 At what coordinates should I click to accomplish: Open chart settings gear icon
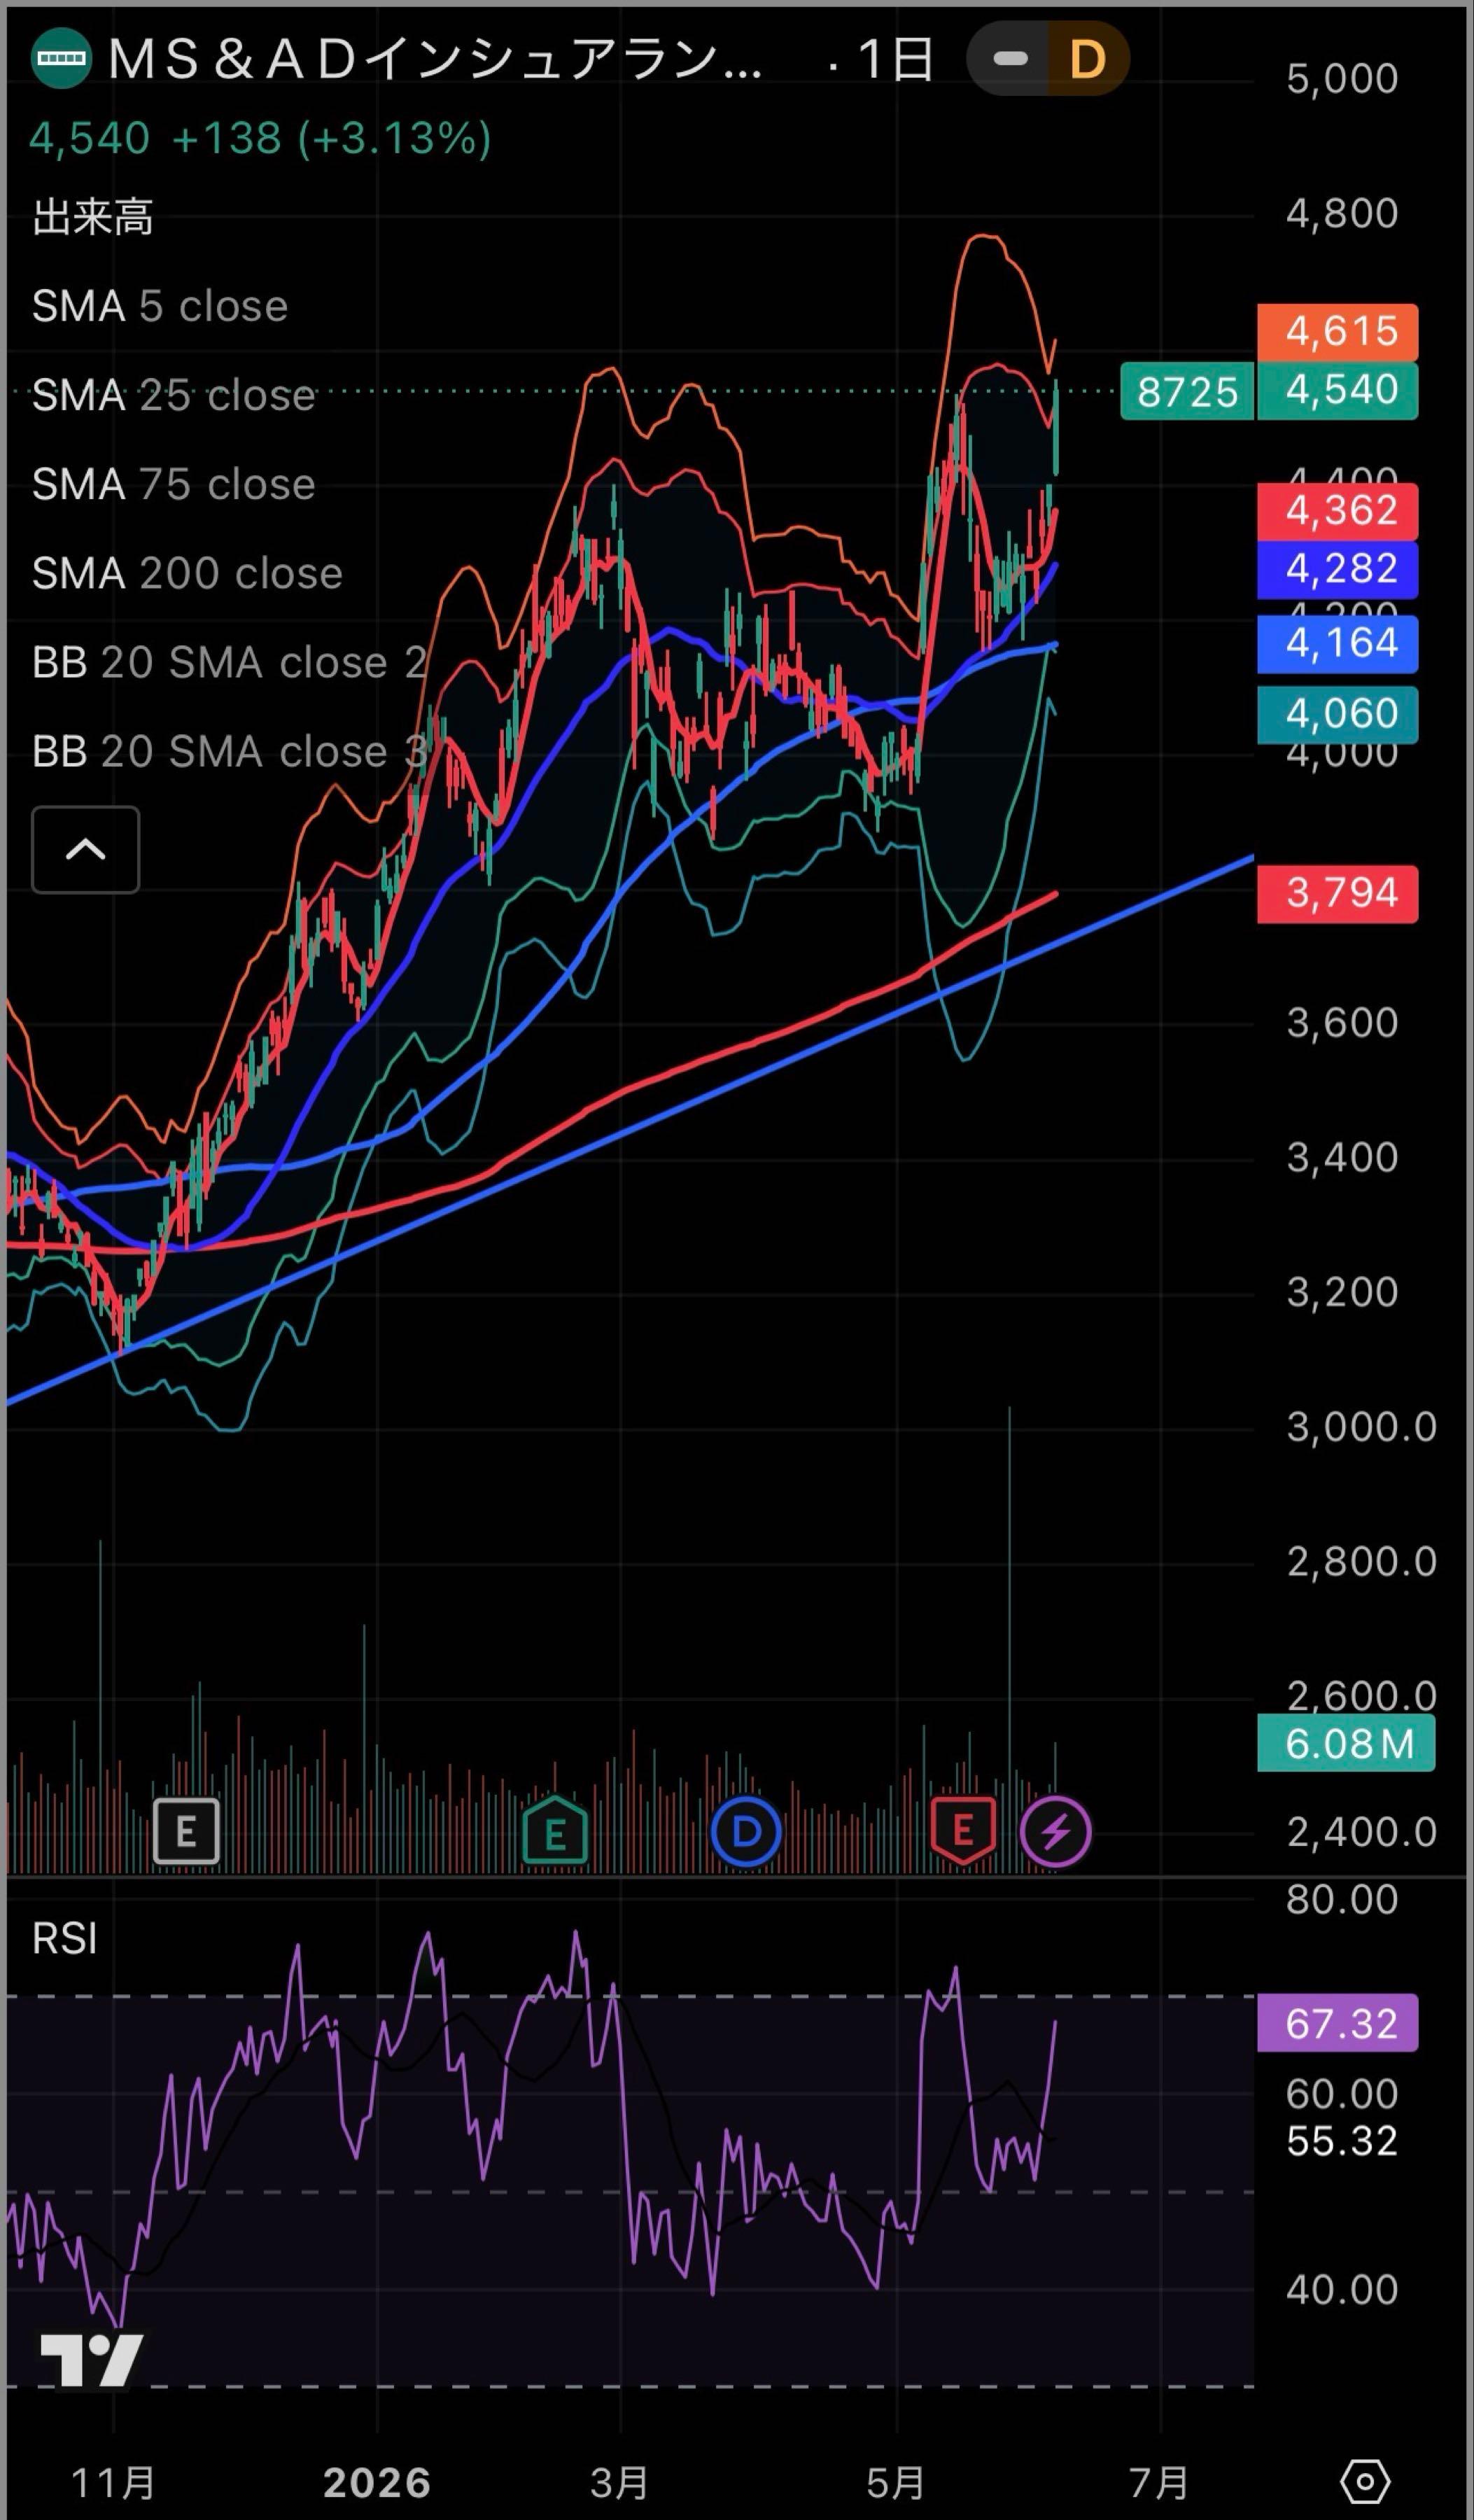coord(1366,2482)
